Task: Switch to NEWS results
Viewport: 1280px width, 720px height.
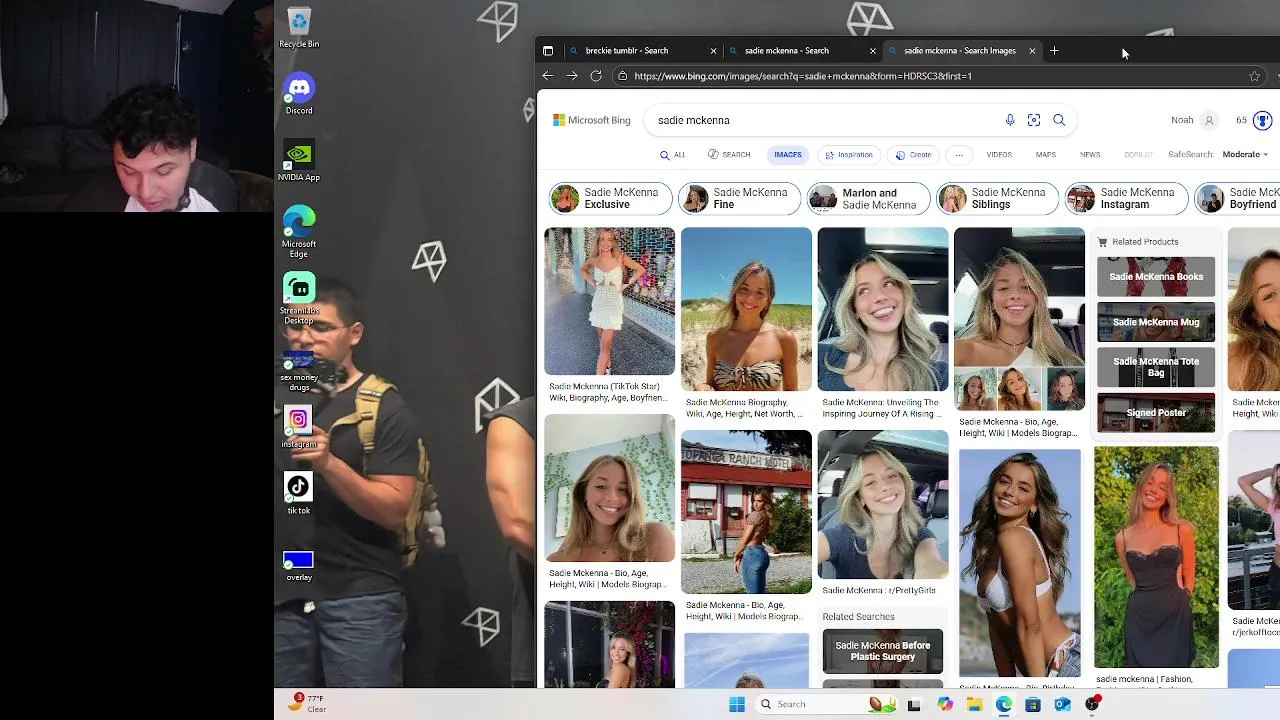Action: coord(1090,155)
